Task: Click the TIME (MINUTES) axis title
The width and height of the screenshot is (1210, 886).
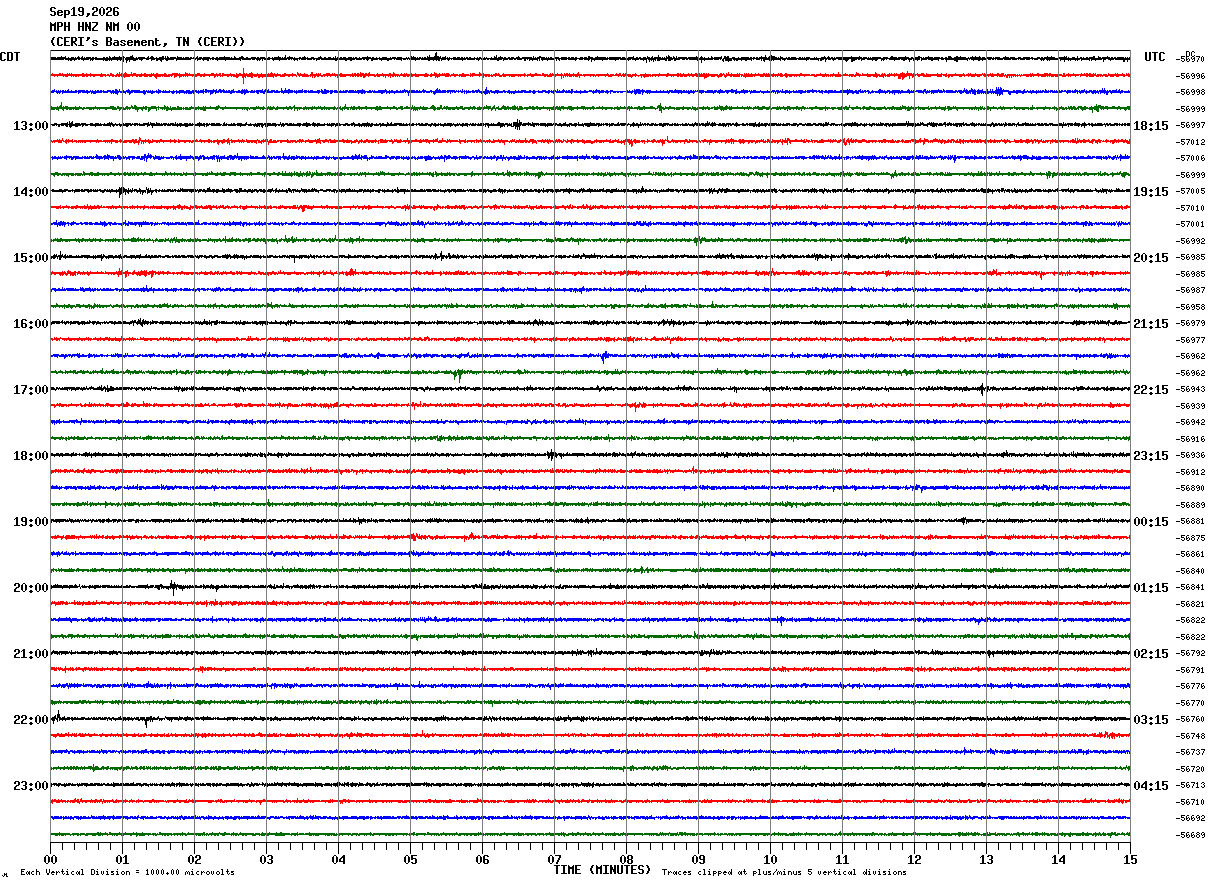Action: [602, 870]
